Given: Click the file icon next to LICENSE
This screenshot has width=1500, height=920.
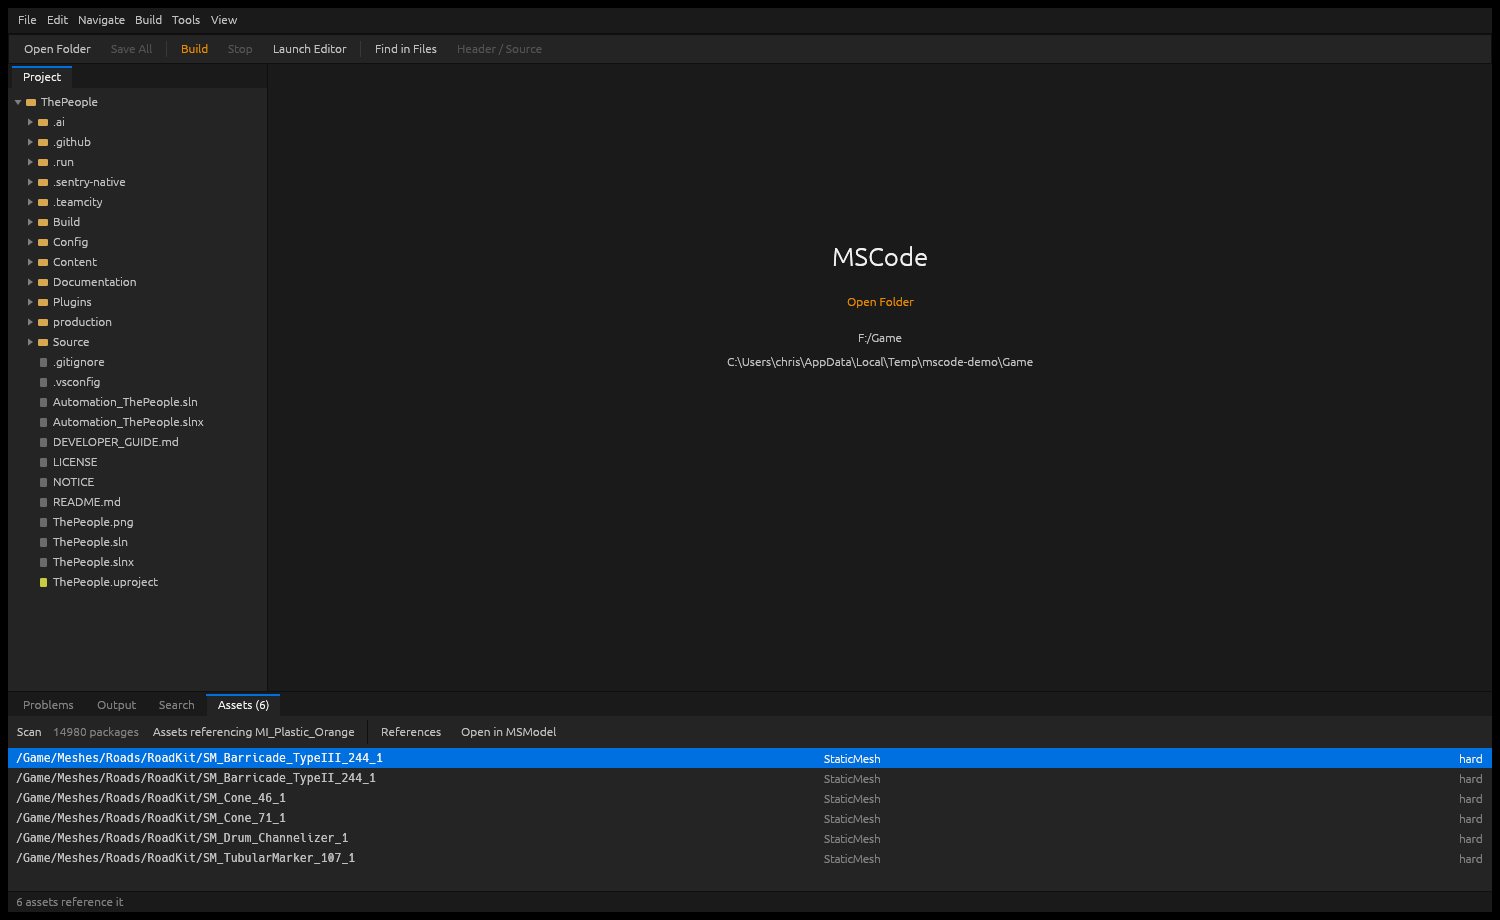Looking at the screenshot, I should (43, 462).
